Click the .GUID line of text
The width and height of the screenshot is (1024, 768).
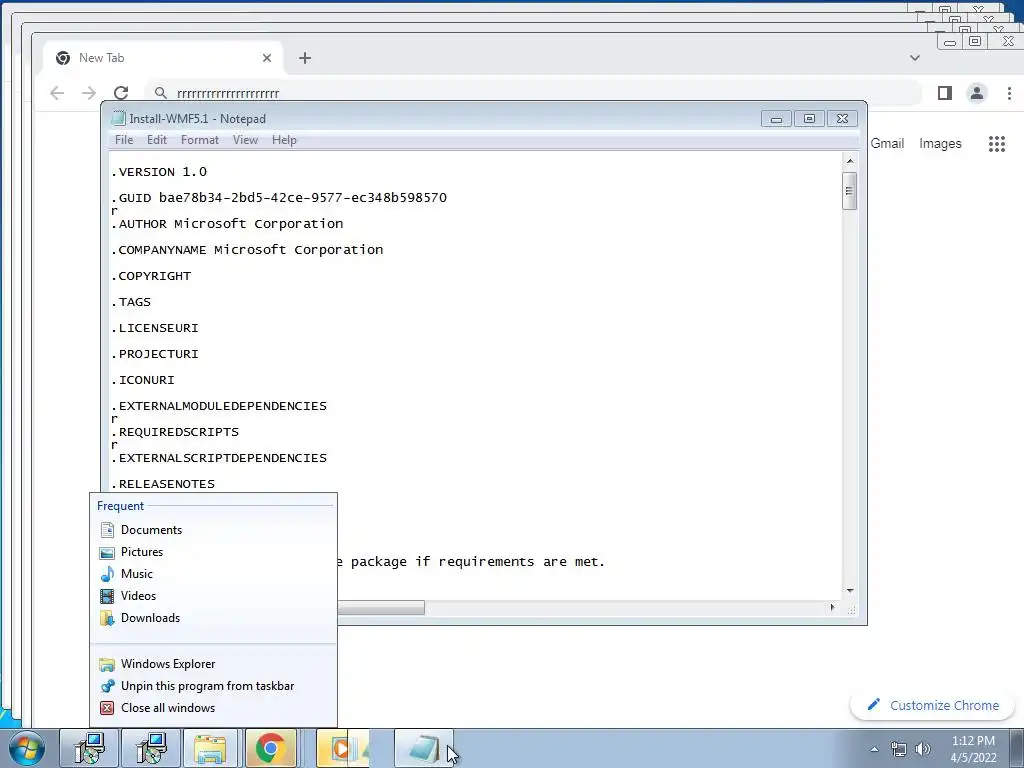279,198
